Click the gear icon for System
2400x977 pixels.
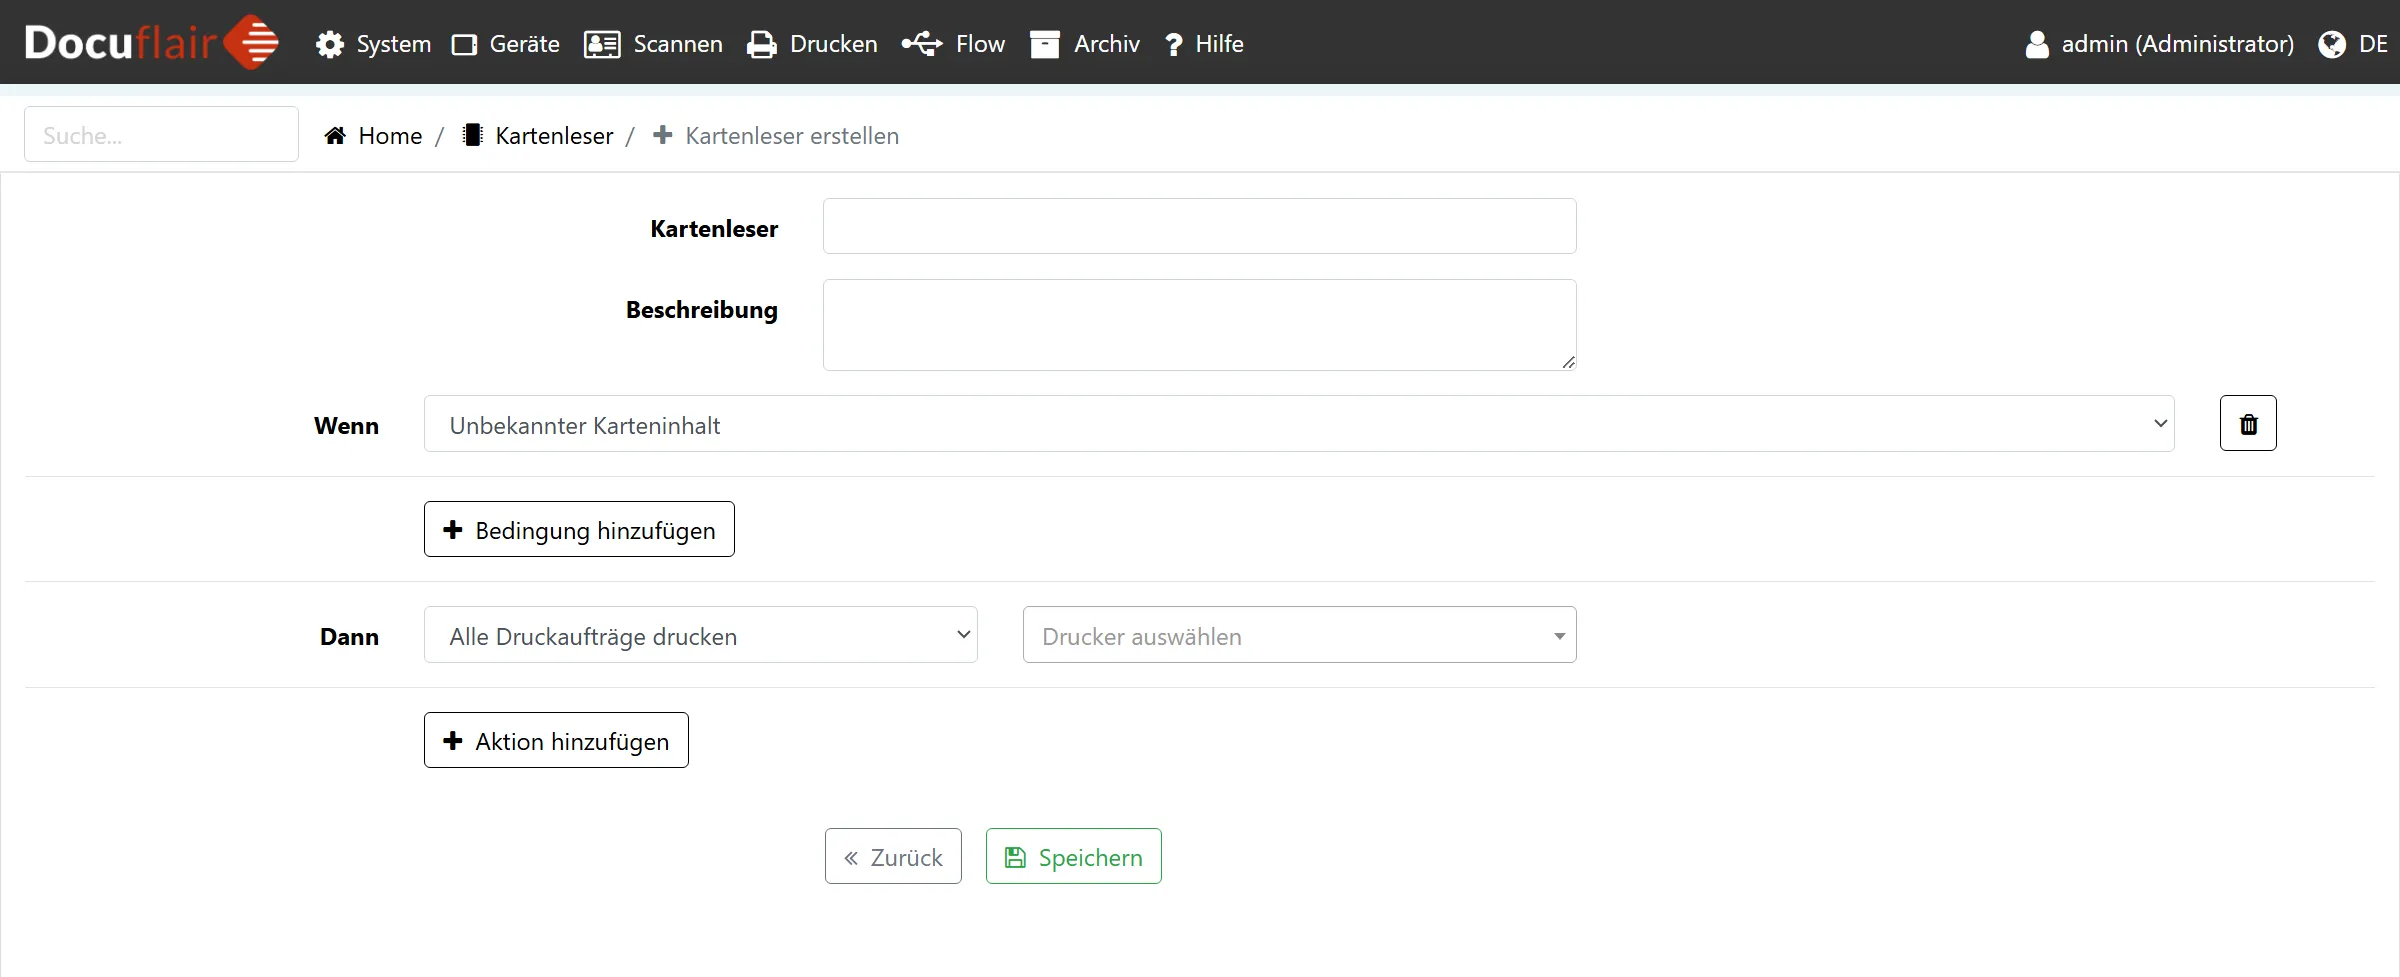tap(330, 44)
